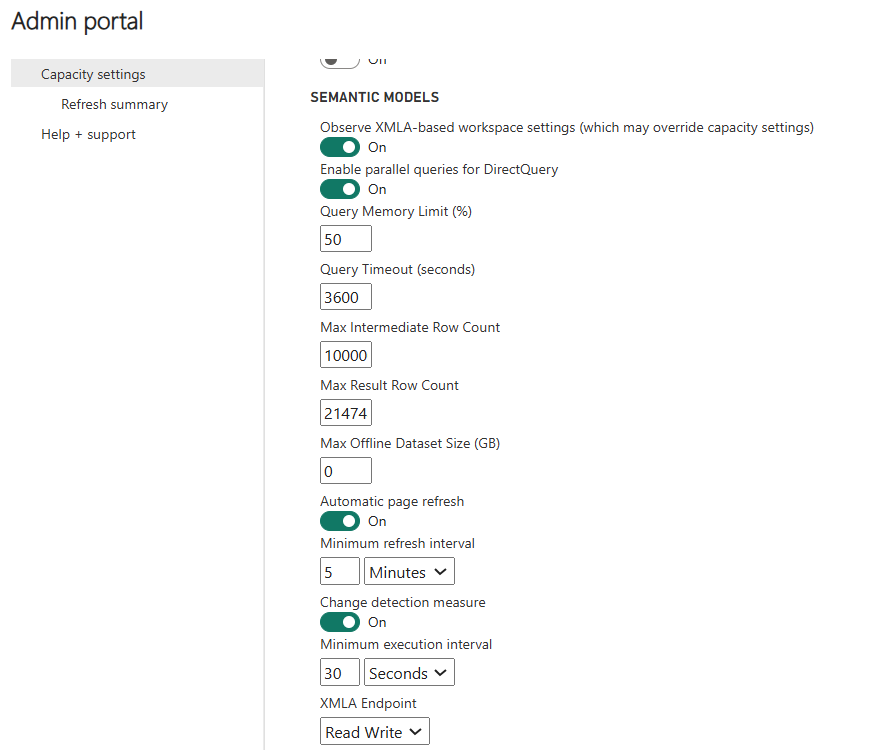Open Refresh summary in the sidebar

(x=114, y=104)
